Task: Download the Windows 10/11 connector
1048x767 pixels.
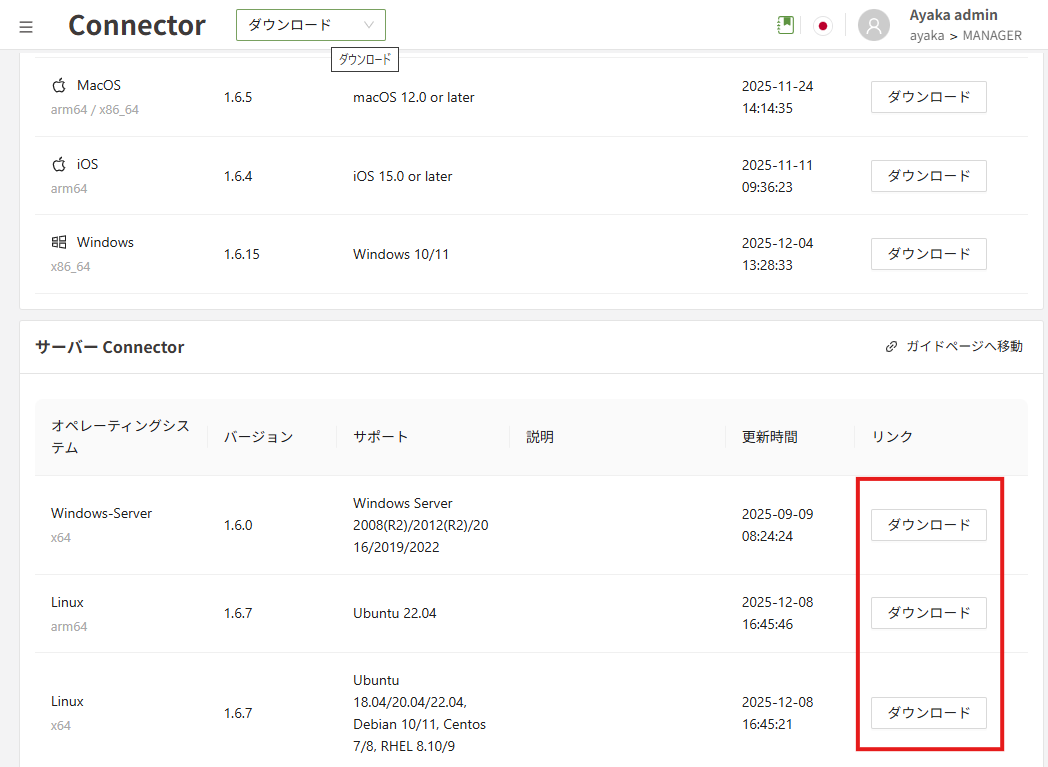Action: pos(928,254)
